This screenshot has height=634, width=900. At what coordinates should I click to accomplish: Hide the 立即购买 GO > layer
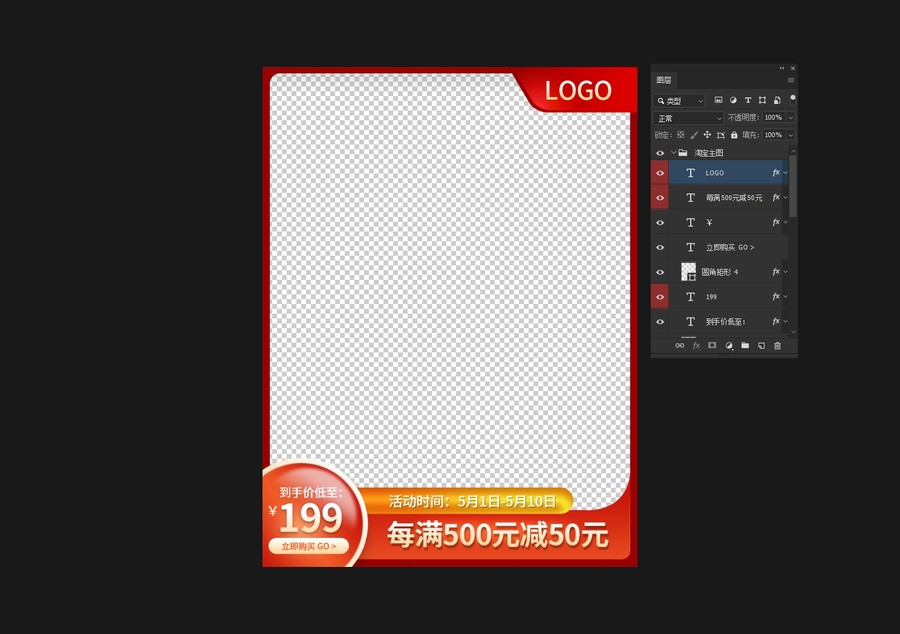(660, 247)
